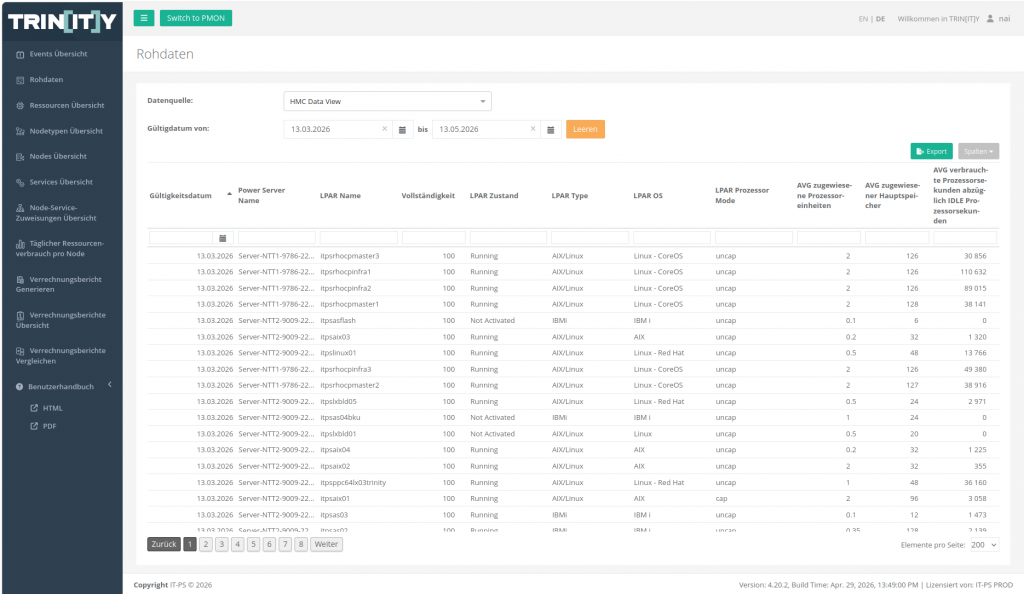Click the Weiter pagination button
The height and width of the screenshot is (594, 1024).
[x=326, y=544]
